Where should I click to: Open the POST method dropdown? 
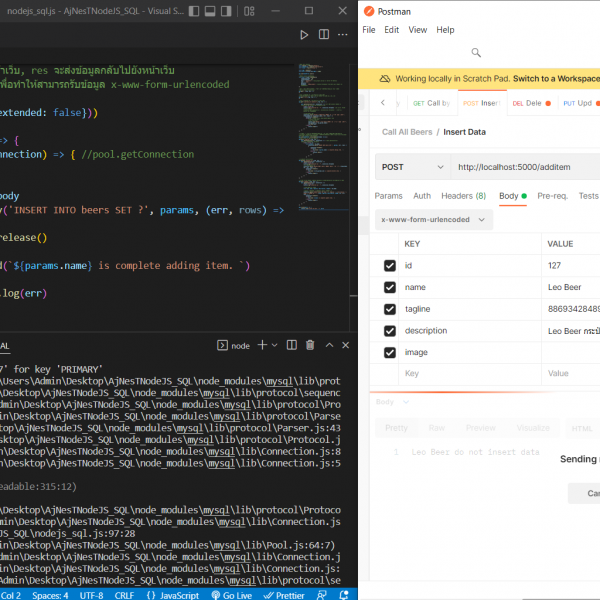pos(412,167)
